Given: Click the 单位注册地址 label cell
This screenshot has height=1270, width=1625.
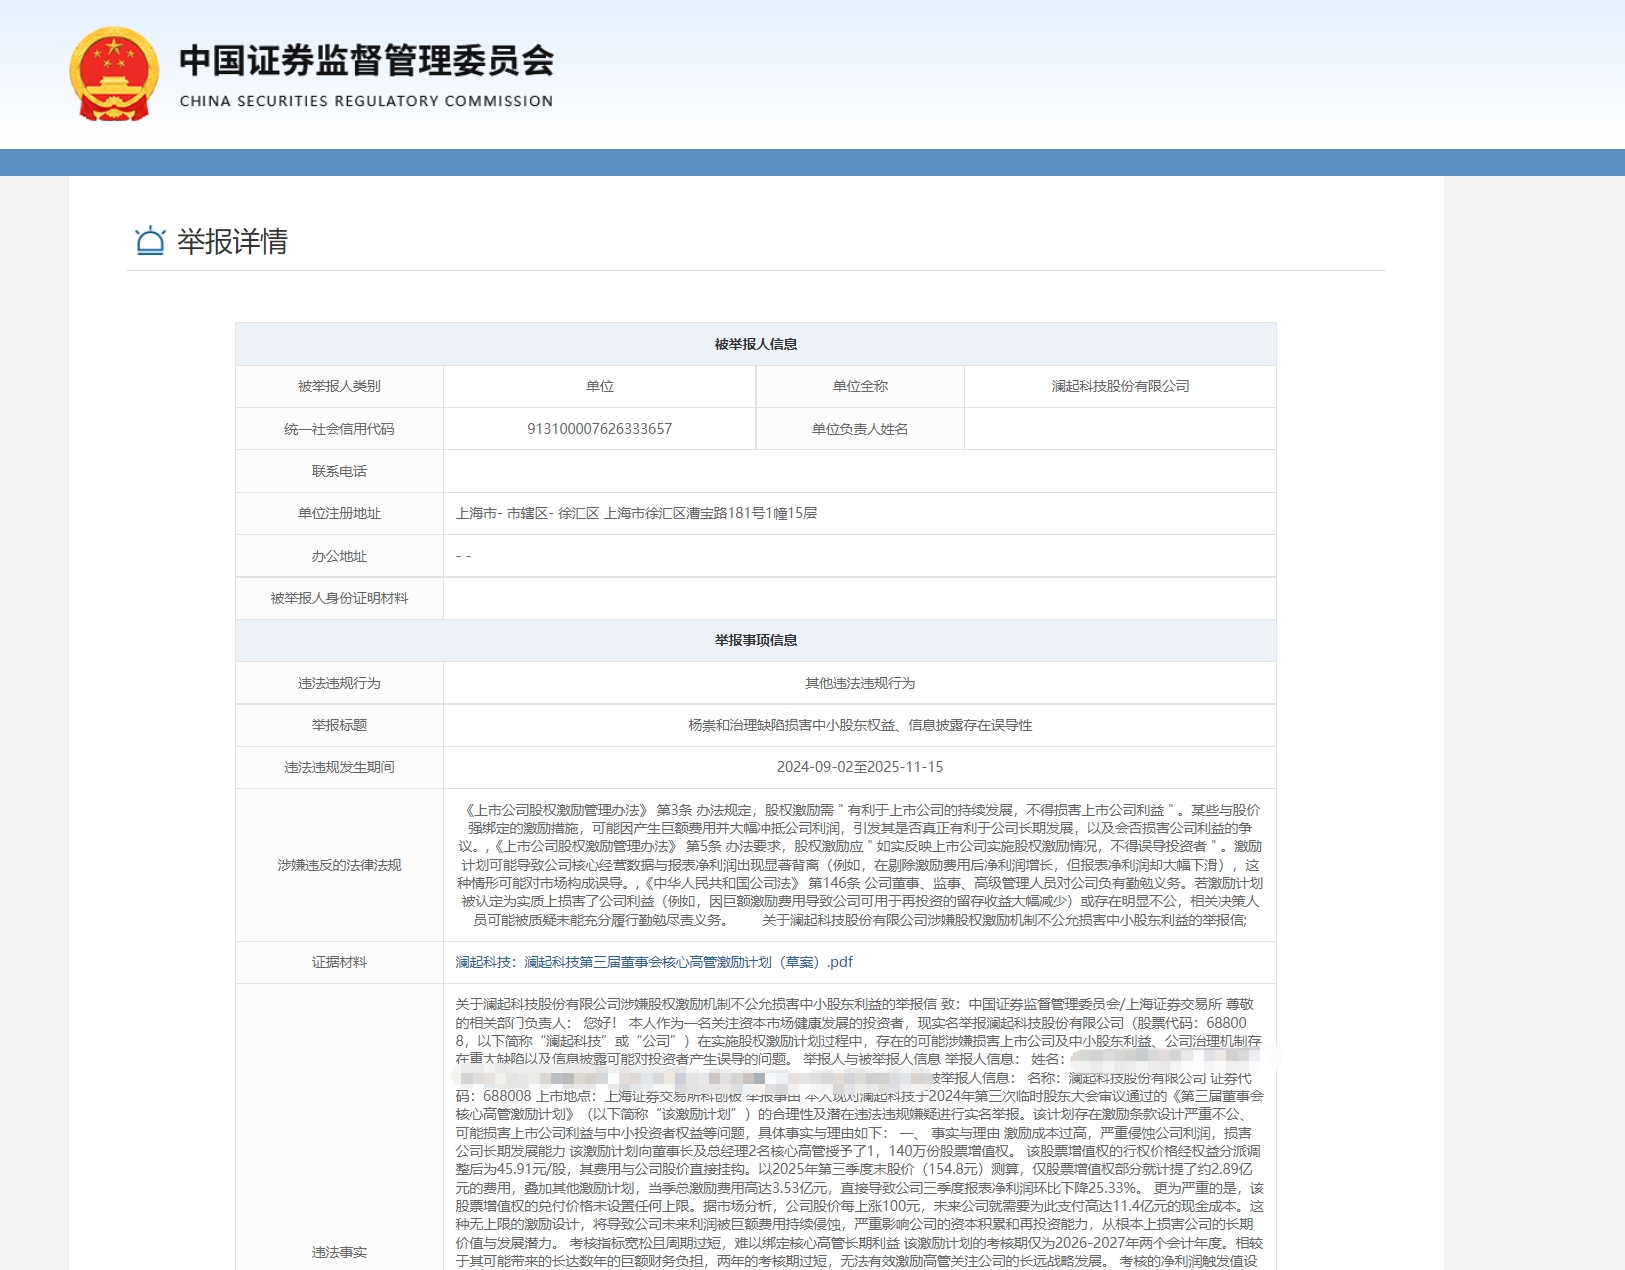Looking at the screenshot, I should point(339,513).
